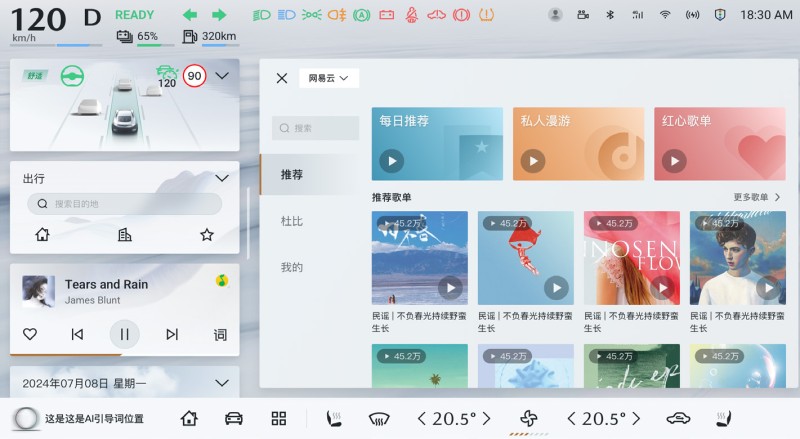Open the dashcam recorder status icon
The width and height of the screenshot is (800, 439).
pos(583,15)
